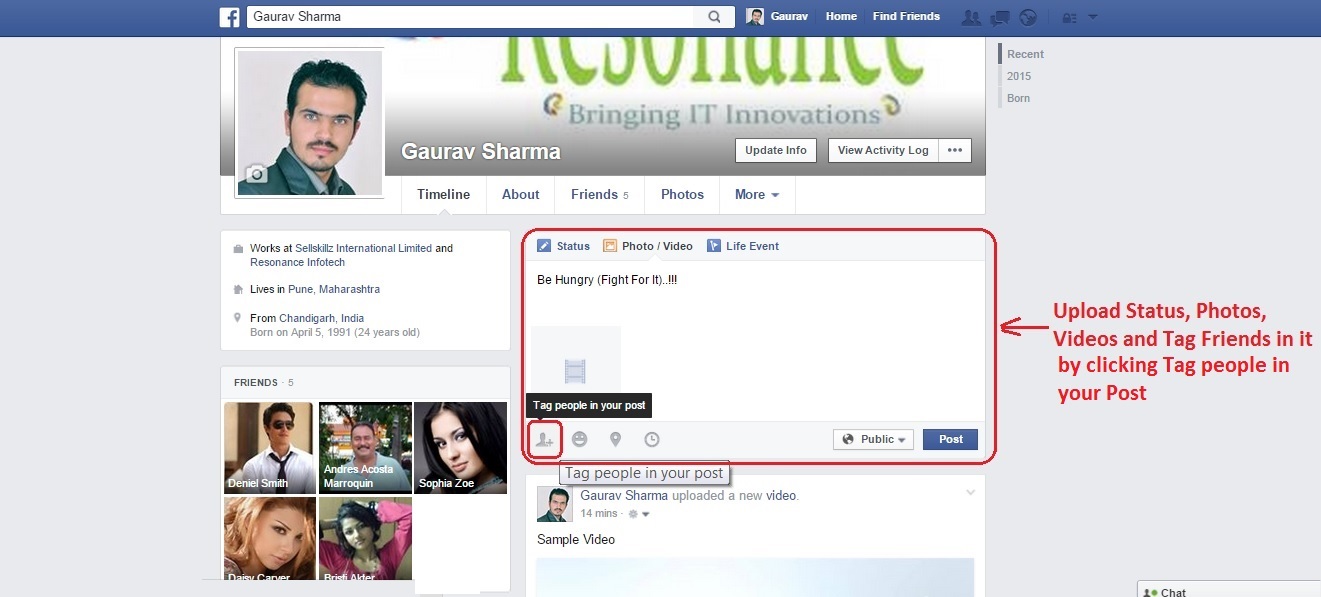Open Andres Acosta Marroquin's friend thumbnail
Image resolution: width=1321 pixels, height=597 pixels.
point(365,448)
